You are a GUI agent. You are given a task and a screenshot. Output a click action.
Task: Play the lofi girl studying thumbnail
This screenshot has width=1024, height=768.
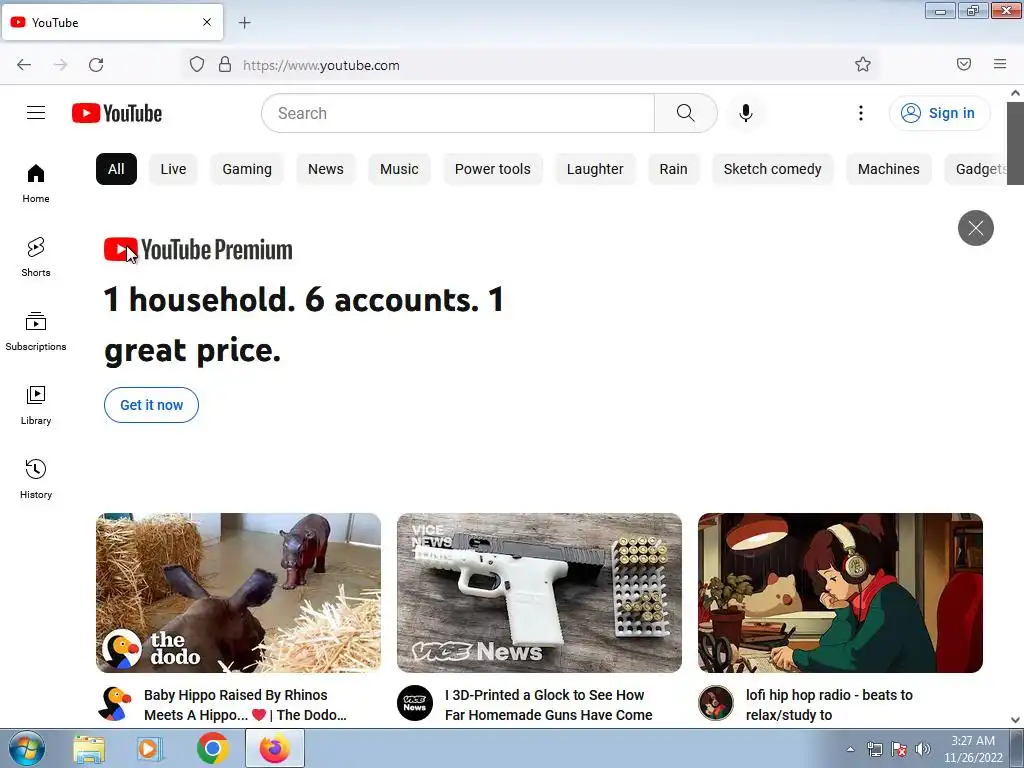(840, 593)
